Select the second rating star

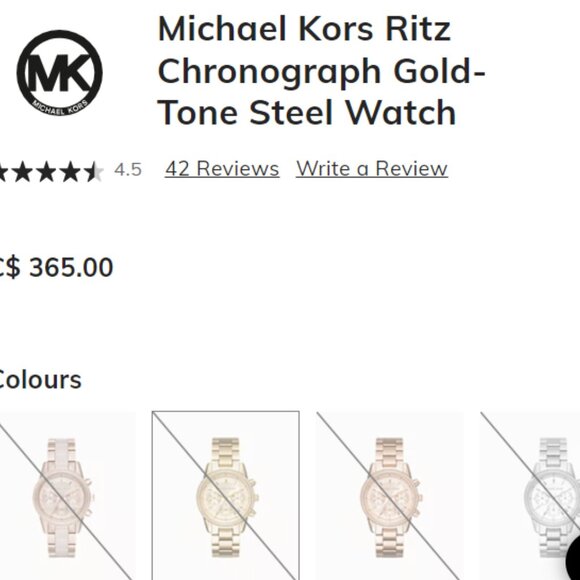23,172
